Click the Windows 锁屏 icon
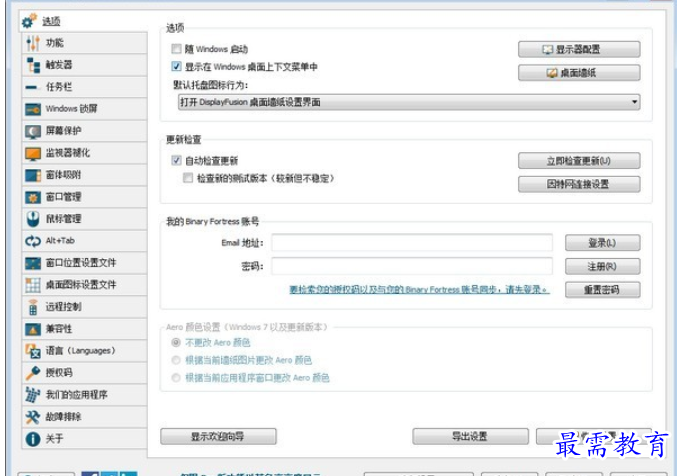The height and width of the screenshot is (476, 677). [33, 109]
